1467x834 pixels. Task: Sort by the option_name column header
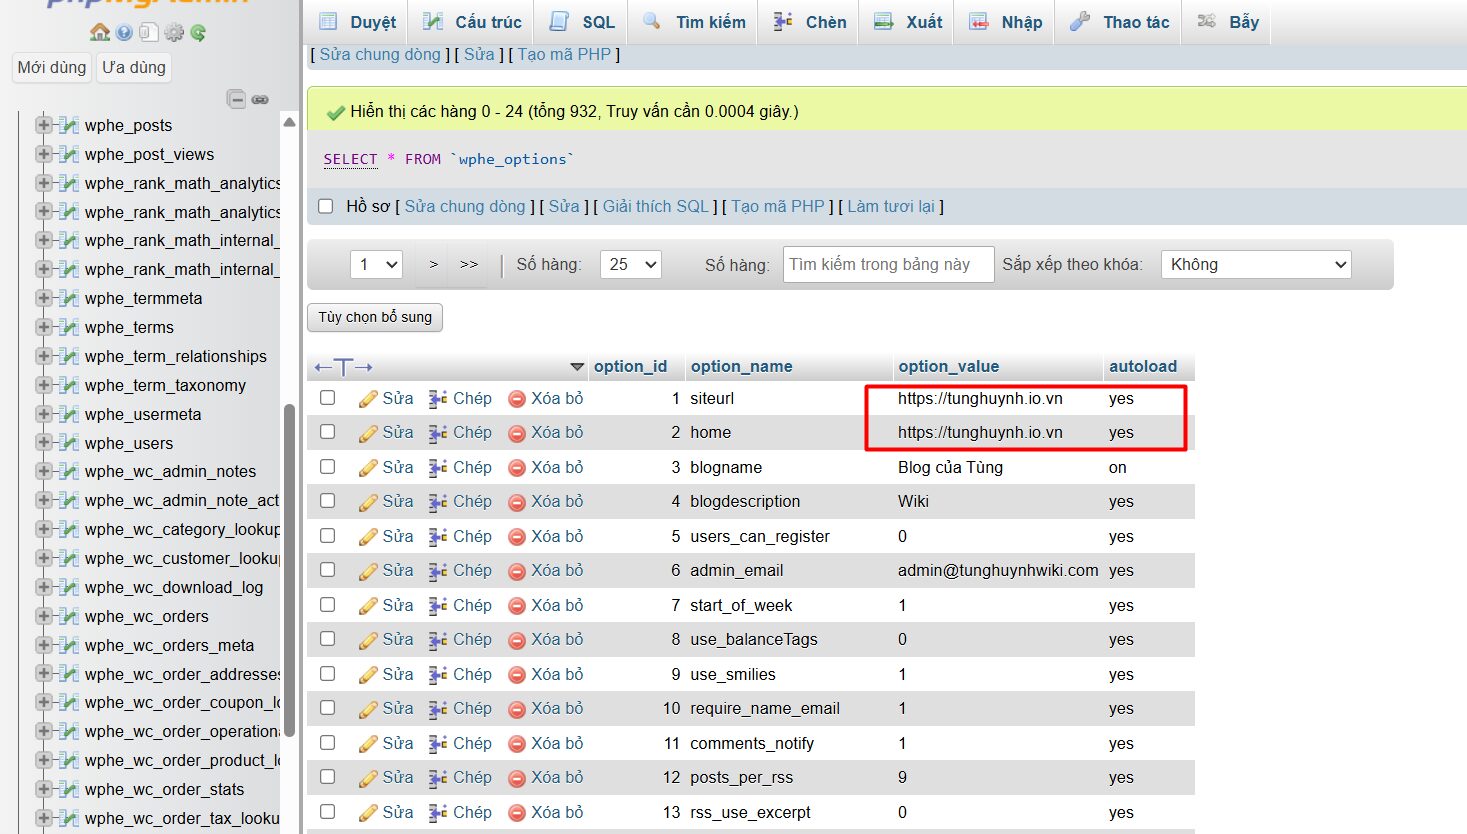tap(741, 366)
